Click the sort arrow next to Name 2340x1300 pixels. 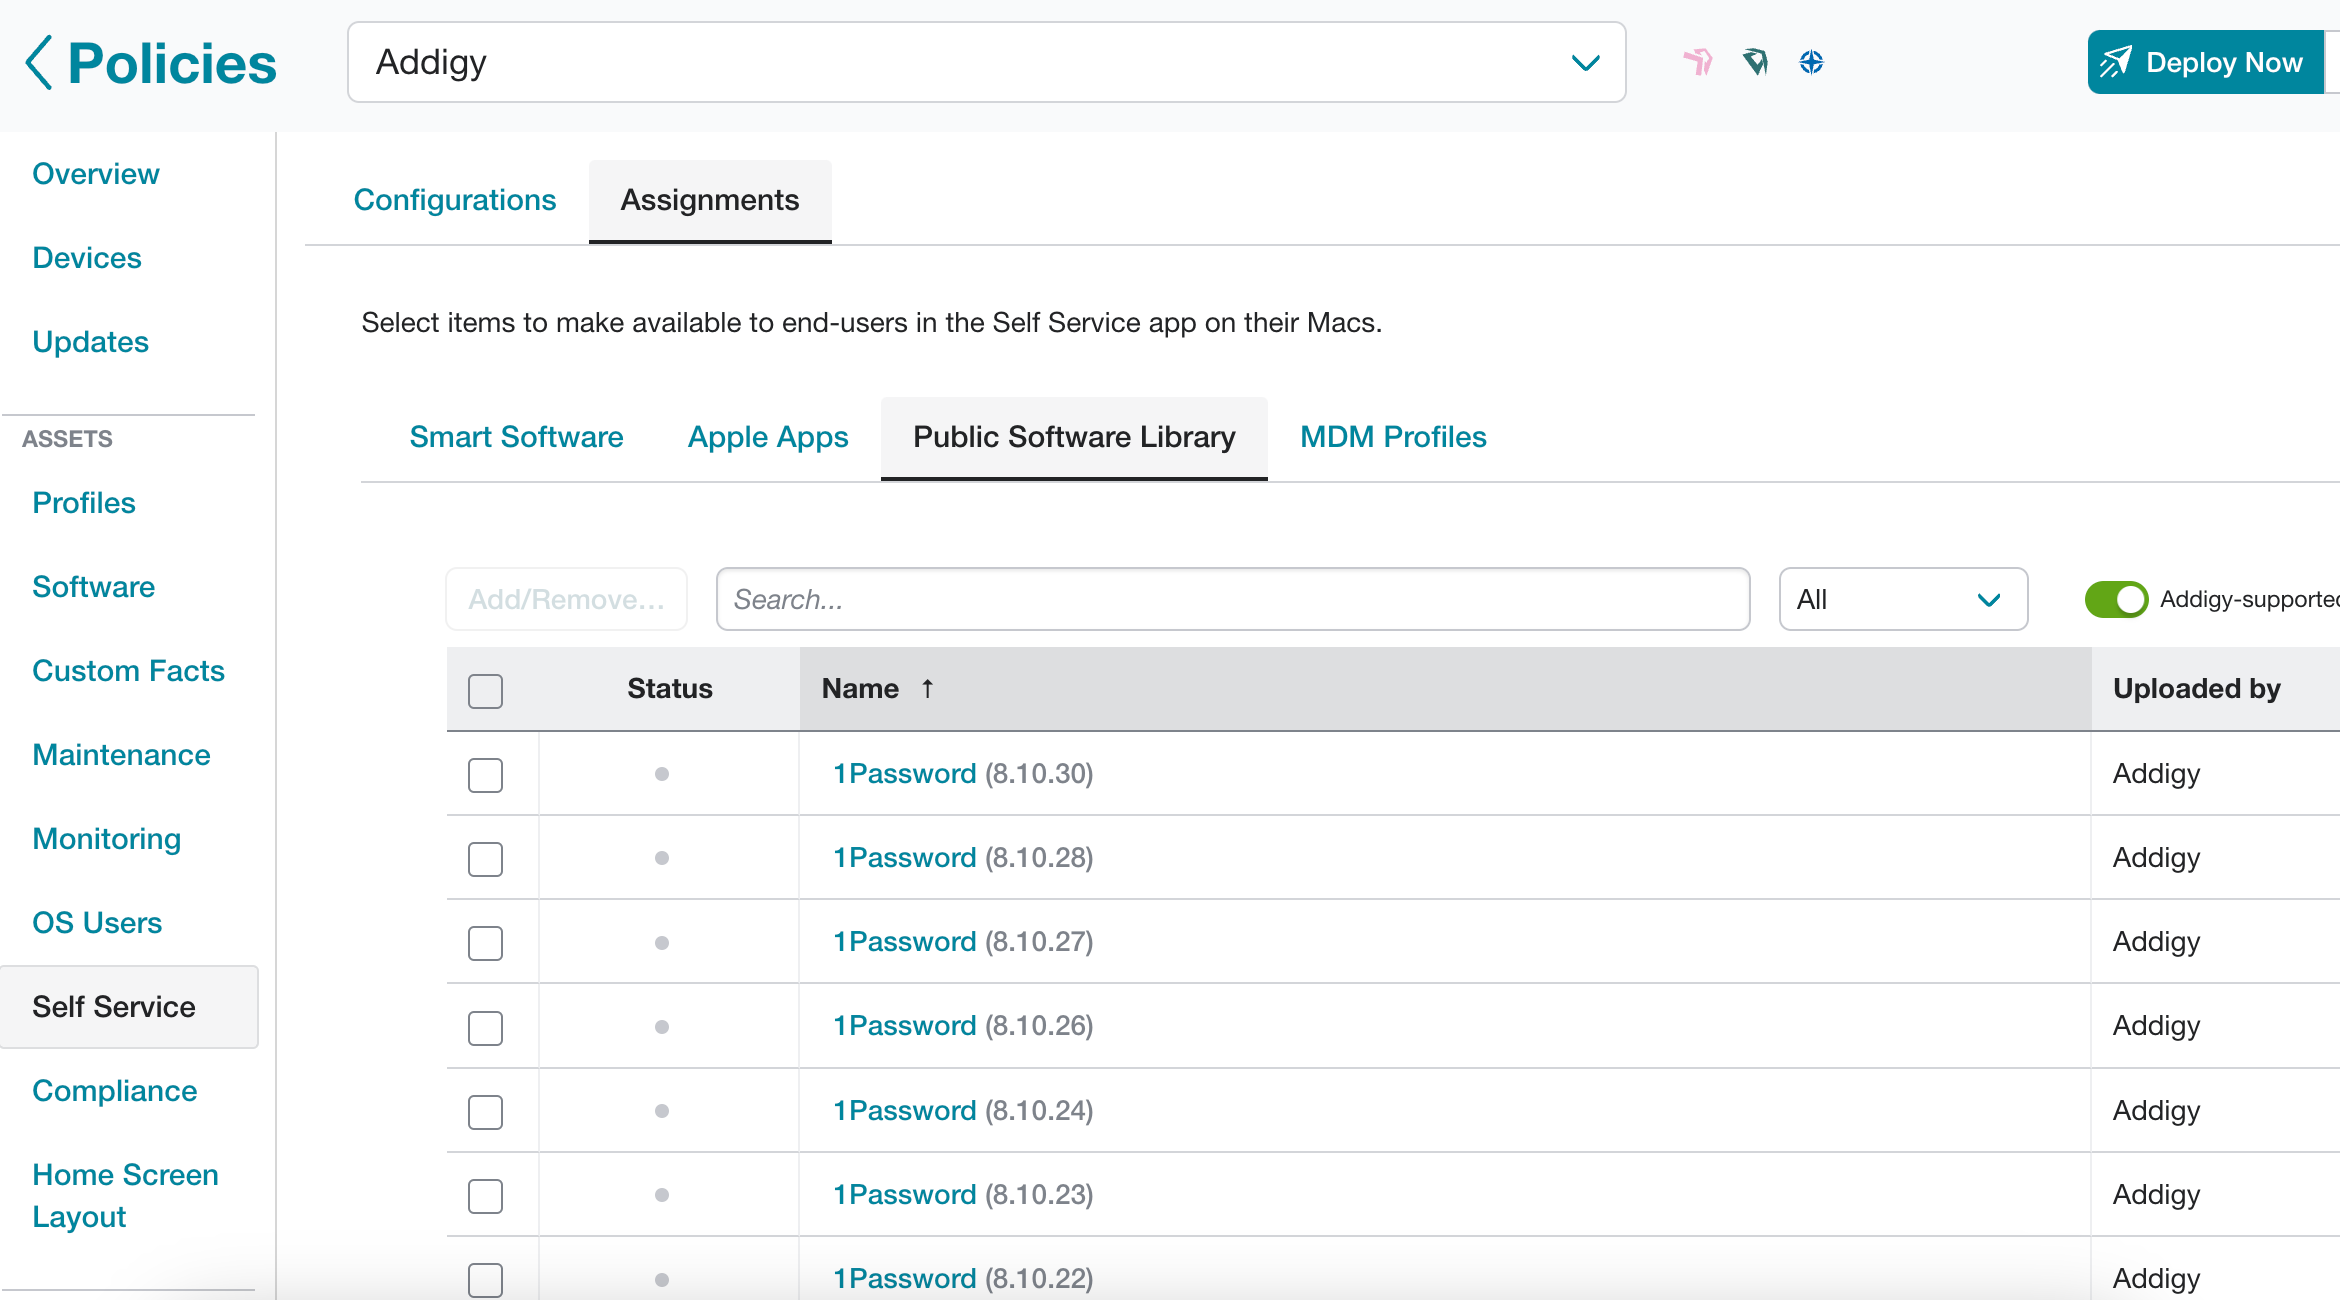tap(927, 688)
